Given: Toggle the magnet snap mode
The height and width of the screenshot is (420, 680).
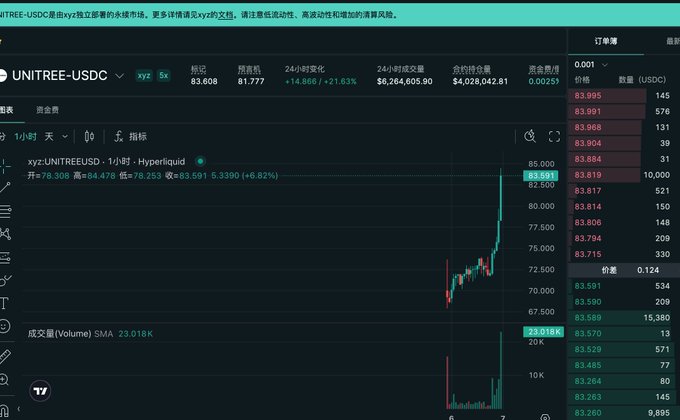Looking at the screenshot, I should click(x=4, y=410).
